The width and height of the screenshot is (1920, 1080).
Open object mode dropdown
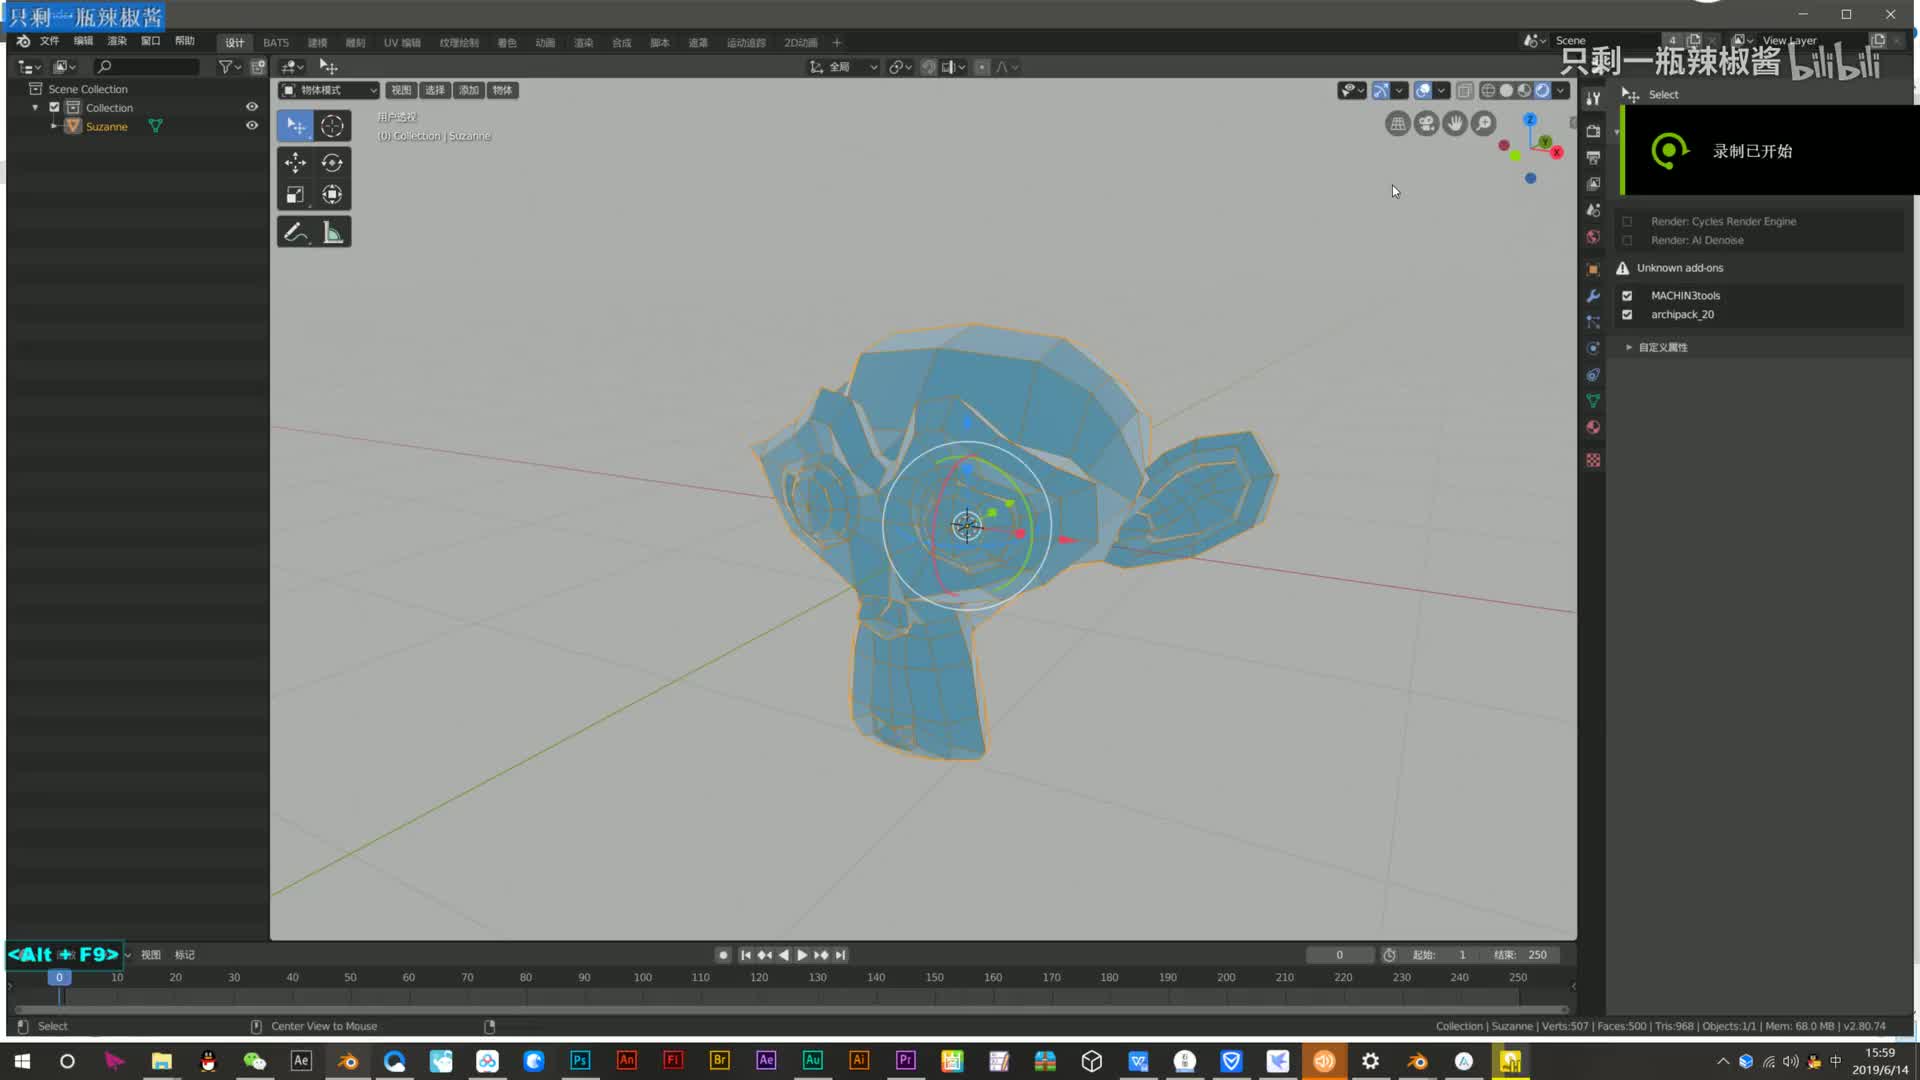(329, 91)
